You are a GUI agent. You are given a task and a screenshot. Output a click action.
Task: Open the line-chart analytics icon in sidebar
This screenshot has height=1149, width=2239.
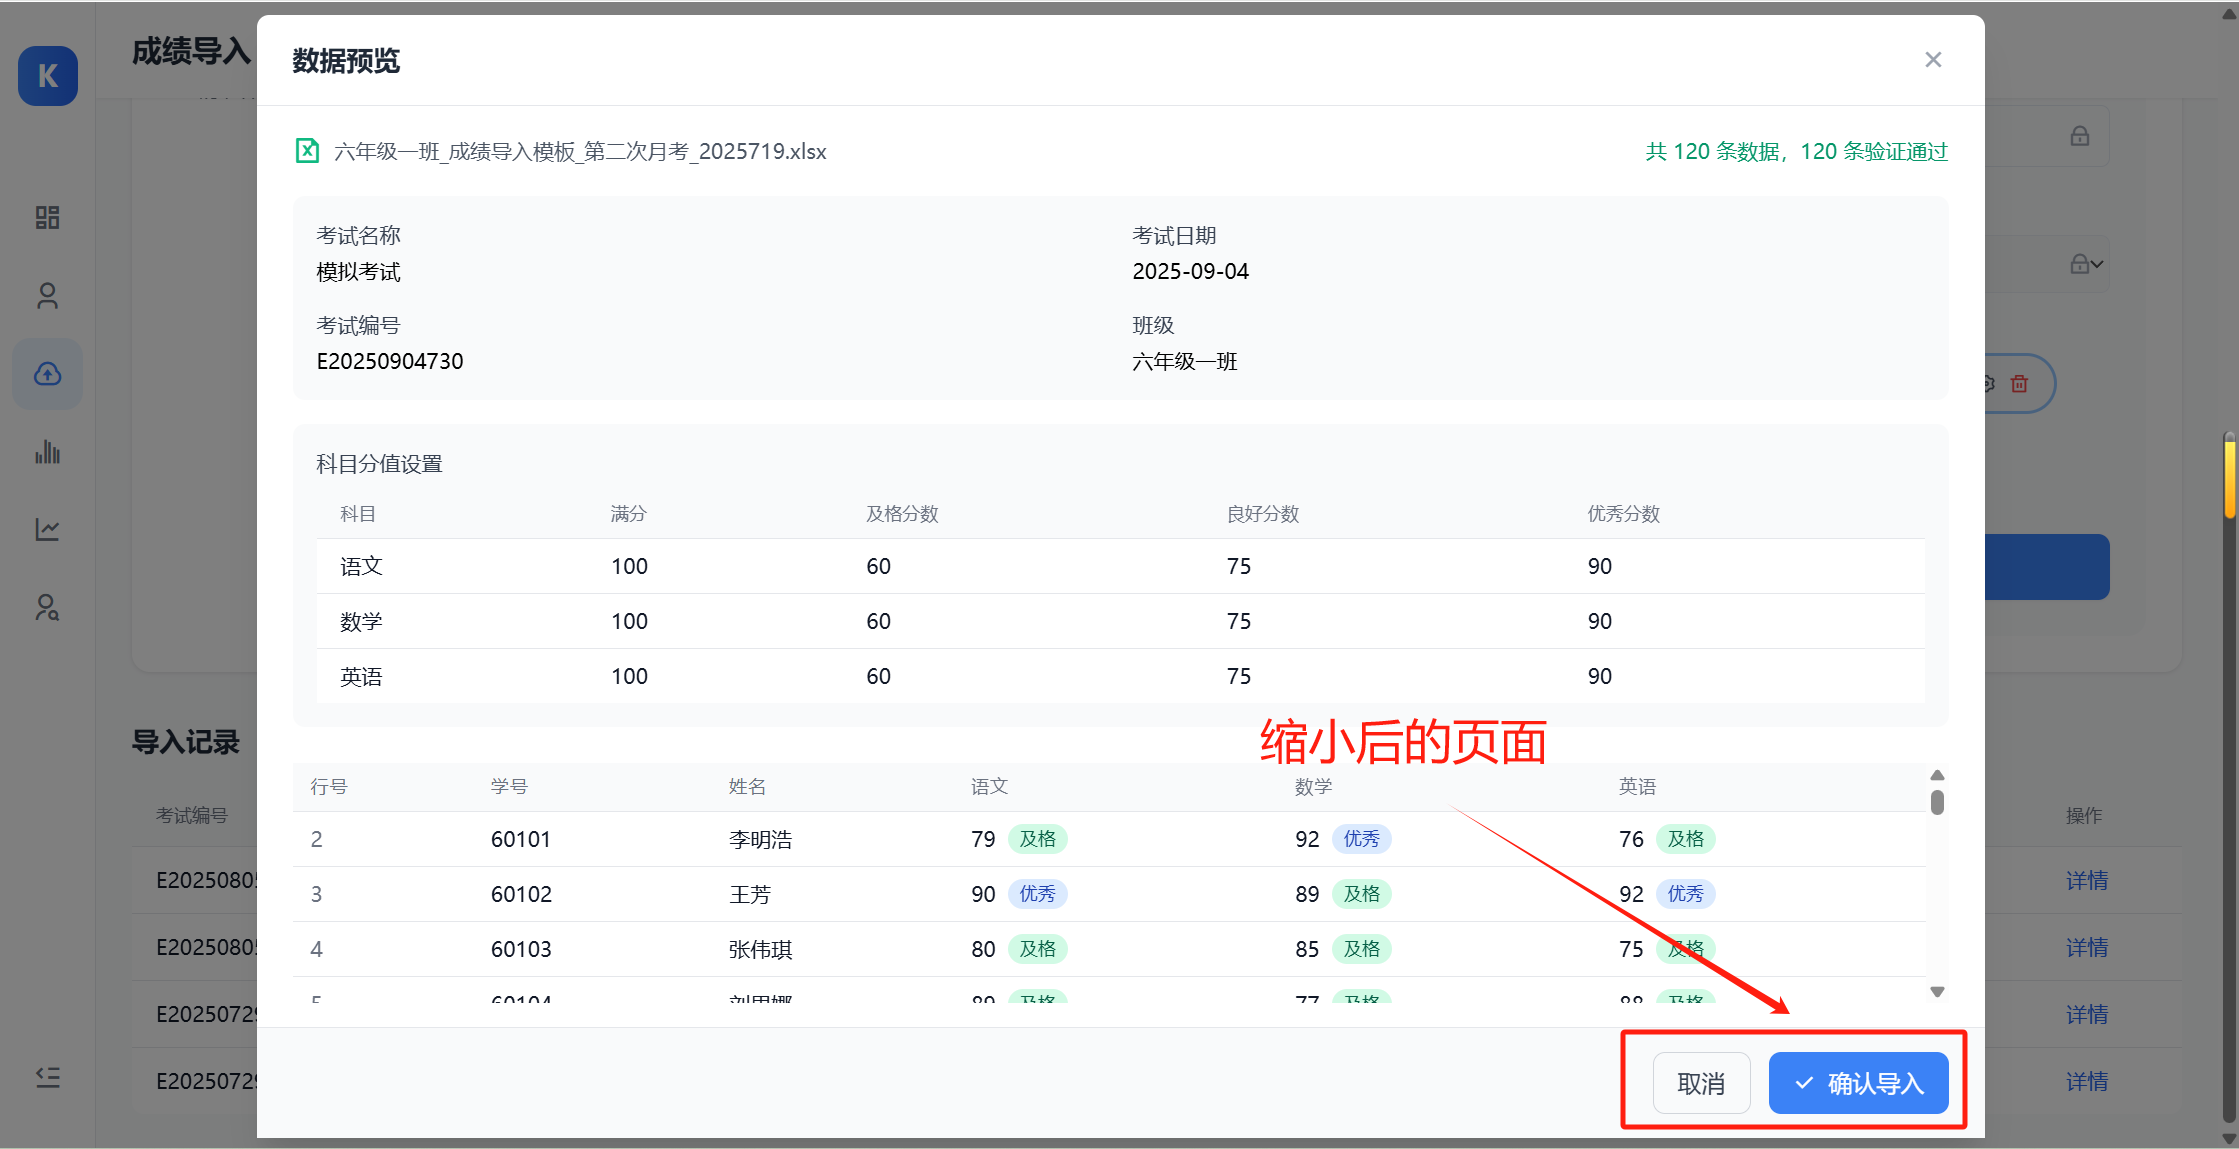(x=47, y=529)
